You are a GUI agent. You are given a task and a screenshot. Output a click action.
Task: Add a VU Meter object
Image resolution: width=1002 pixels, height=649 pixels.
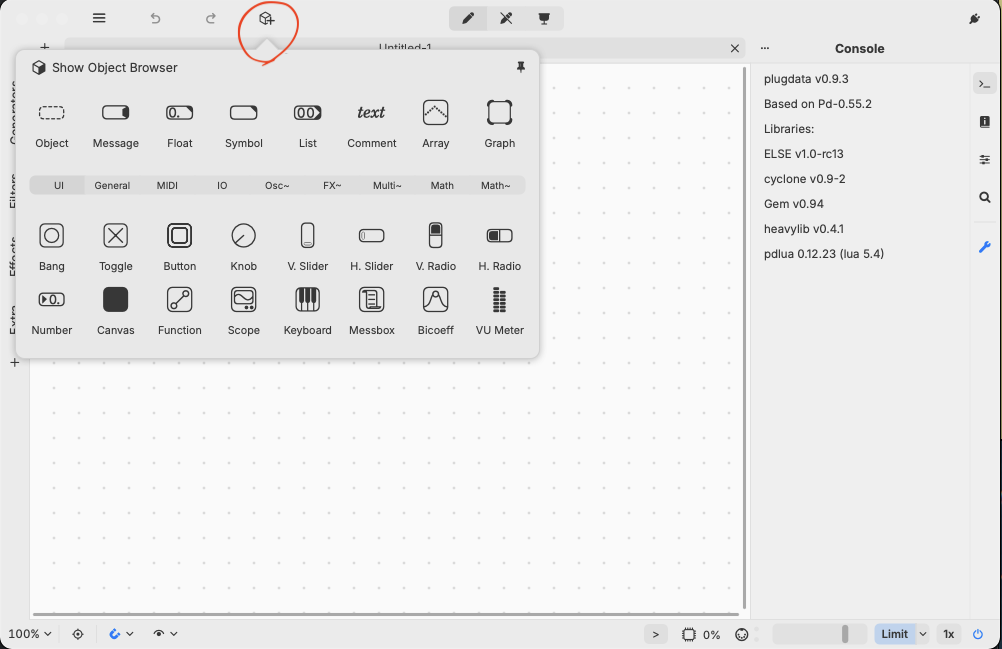pyautogui.click(x=499, y=311)
